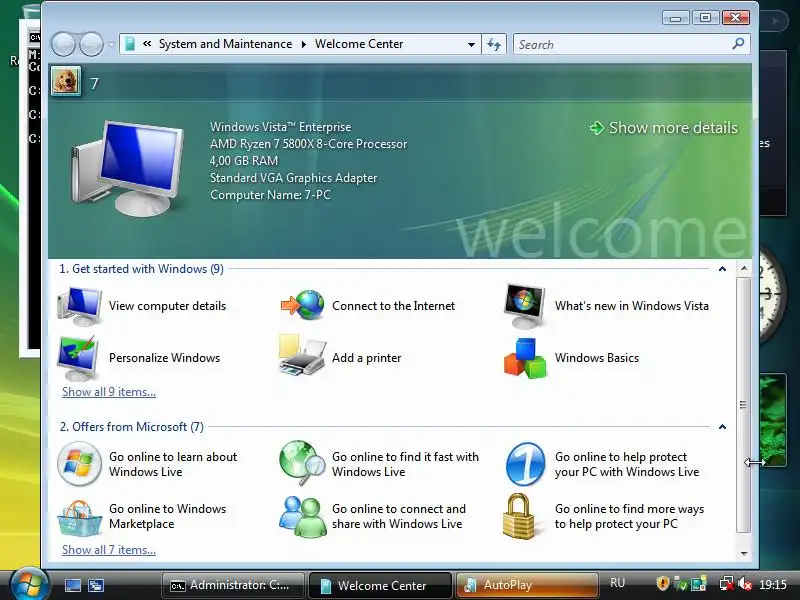Select the learn about Windows Live flag icon
The width and height of the screenshot is (800, 600).
79,464
